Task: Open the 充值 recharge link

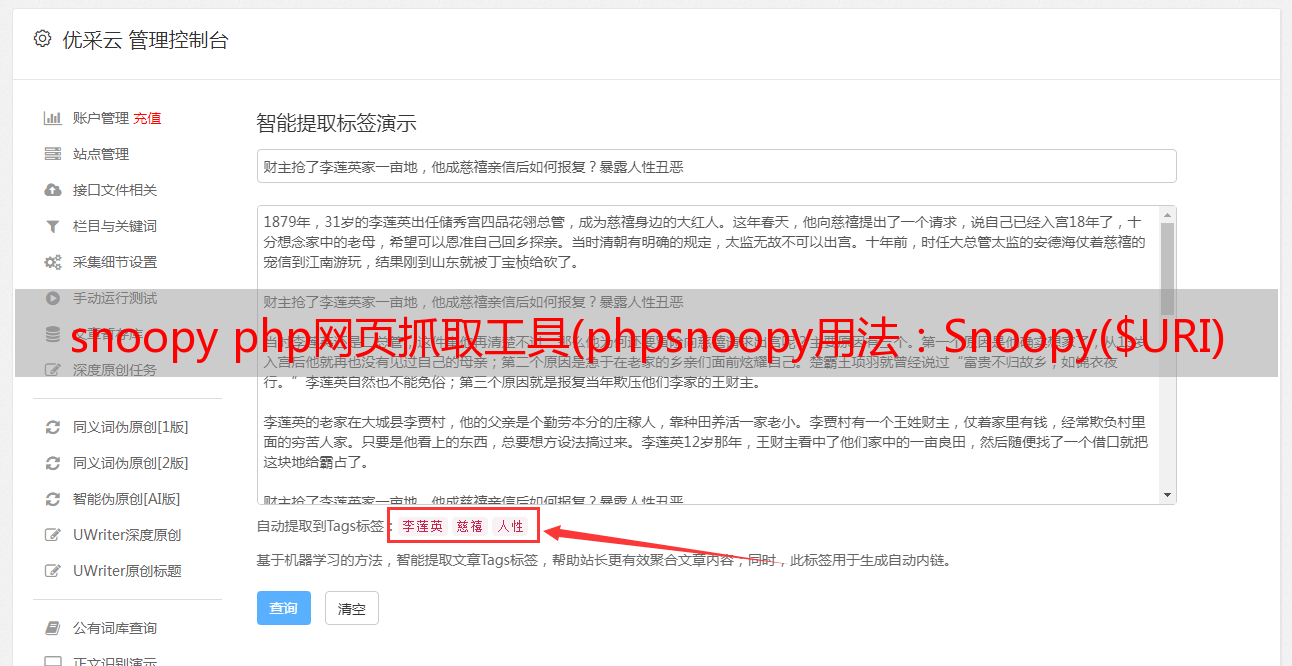Action: (147, 118)
